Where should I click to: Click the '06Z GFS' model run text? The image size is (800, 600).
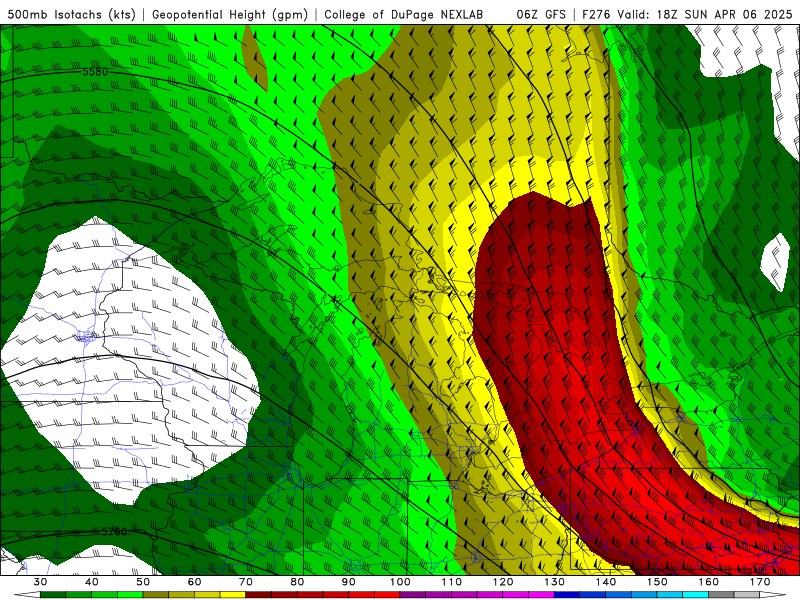click(541, 14)
